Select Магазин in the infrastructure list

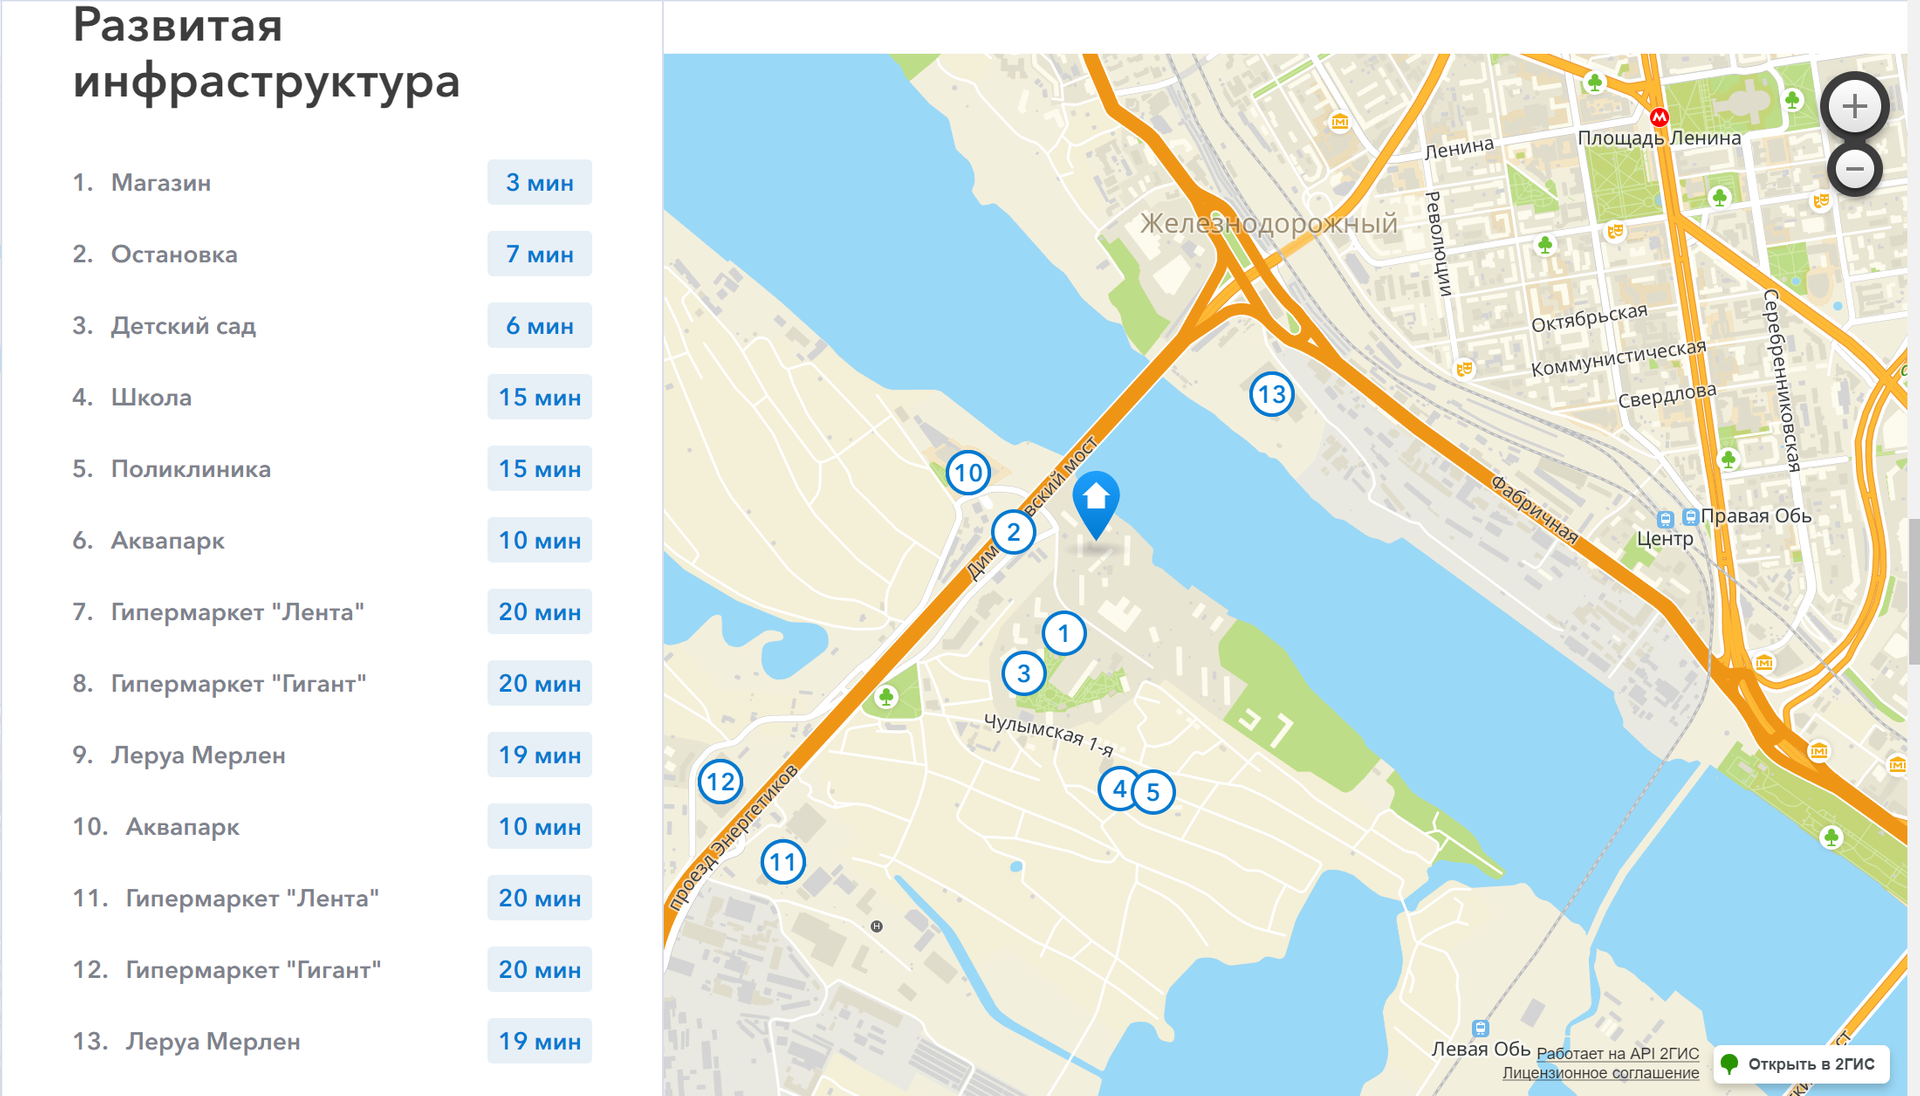pyautogui.click(x=161, y=183)
